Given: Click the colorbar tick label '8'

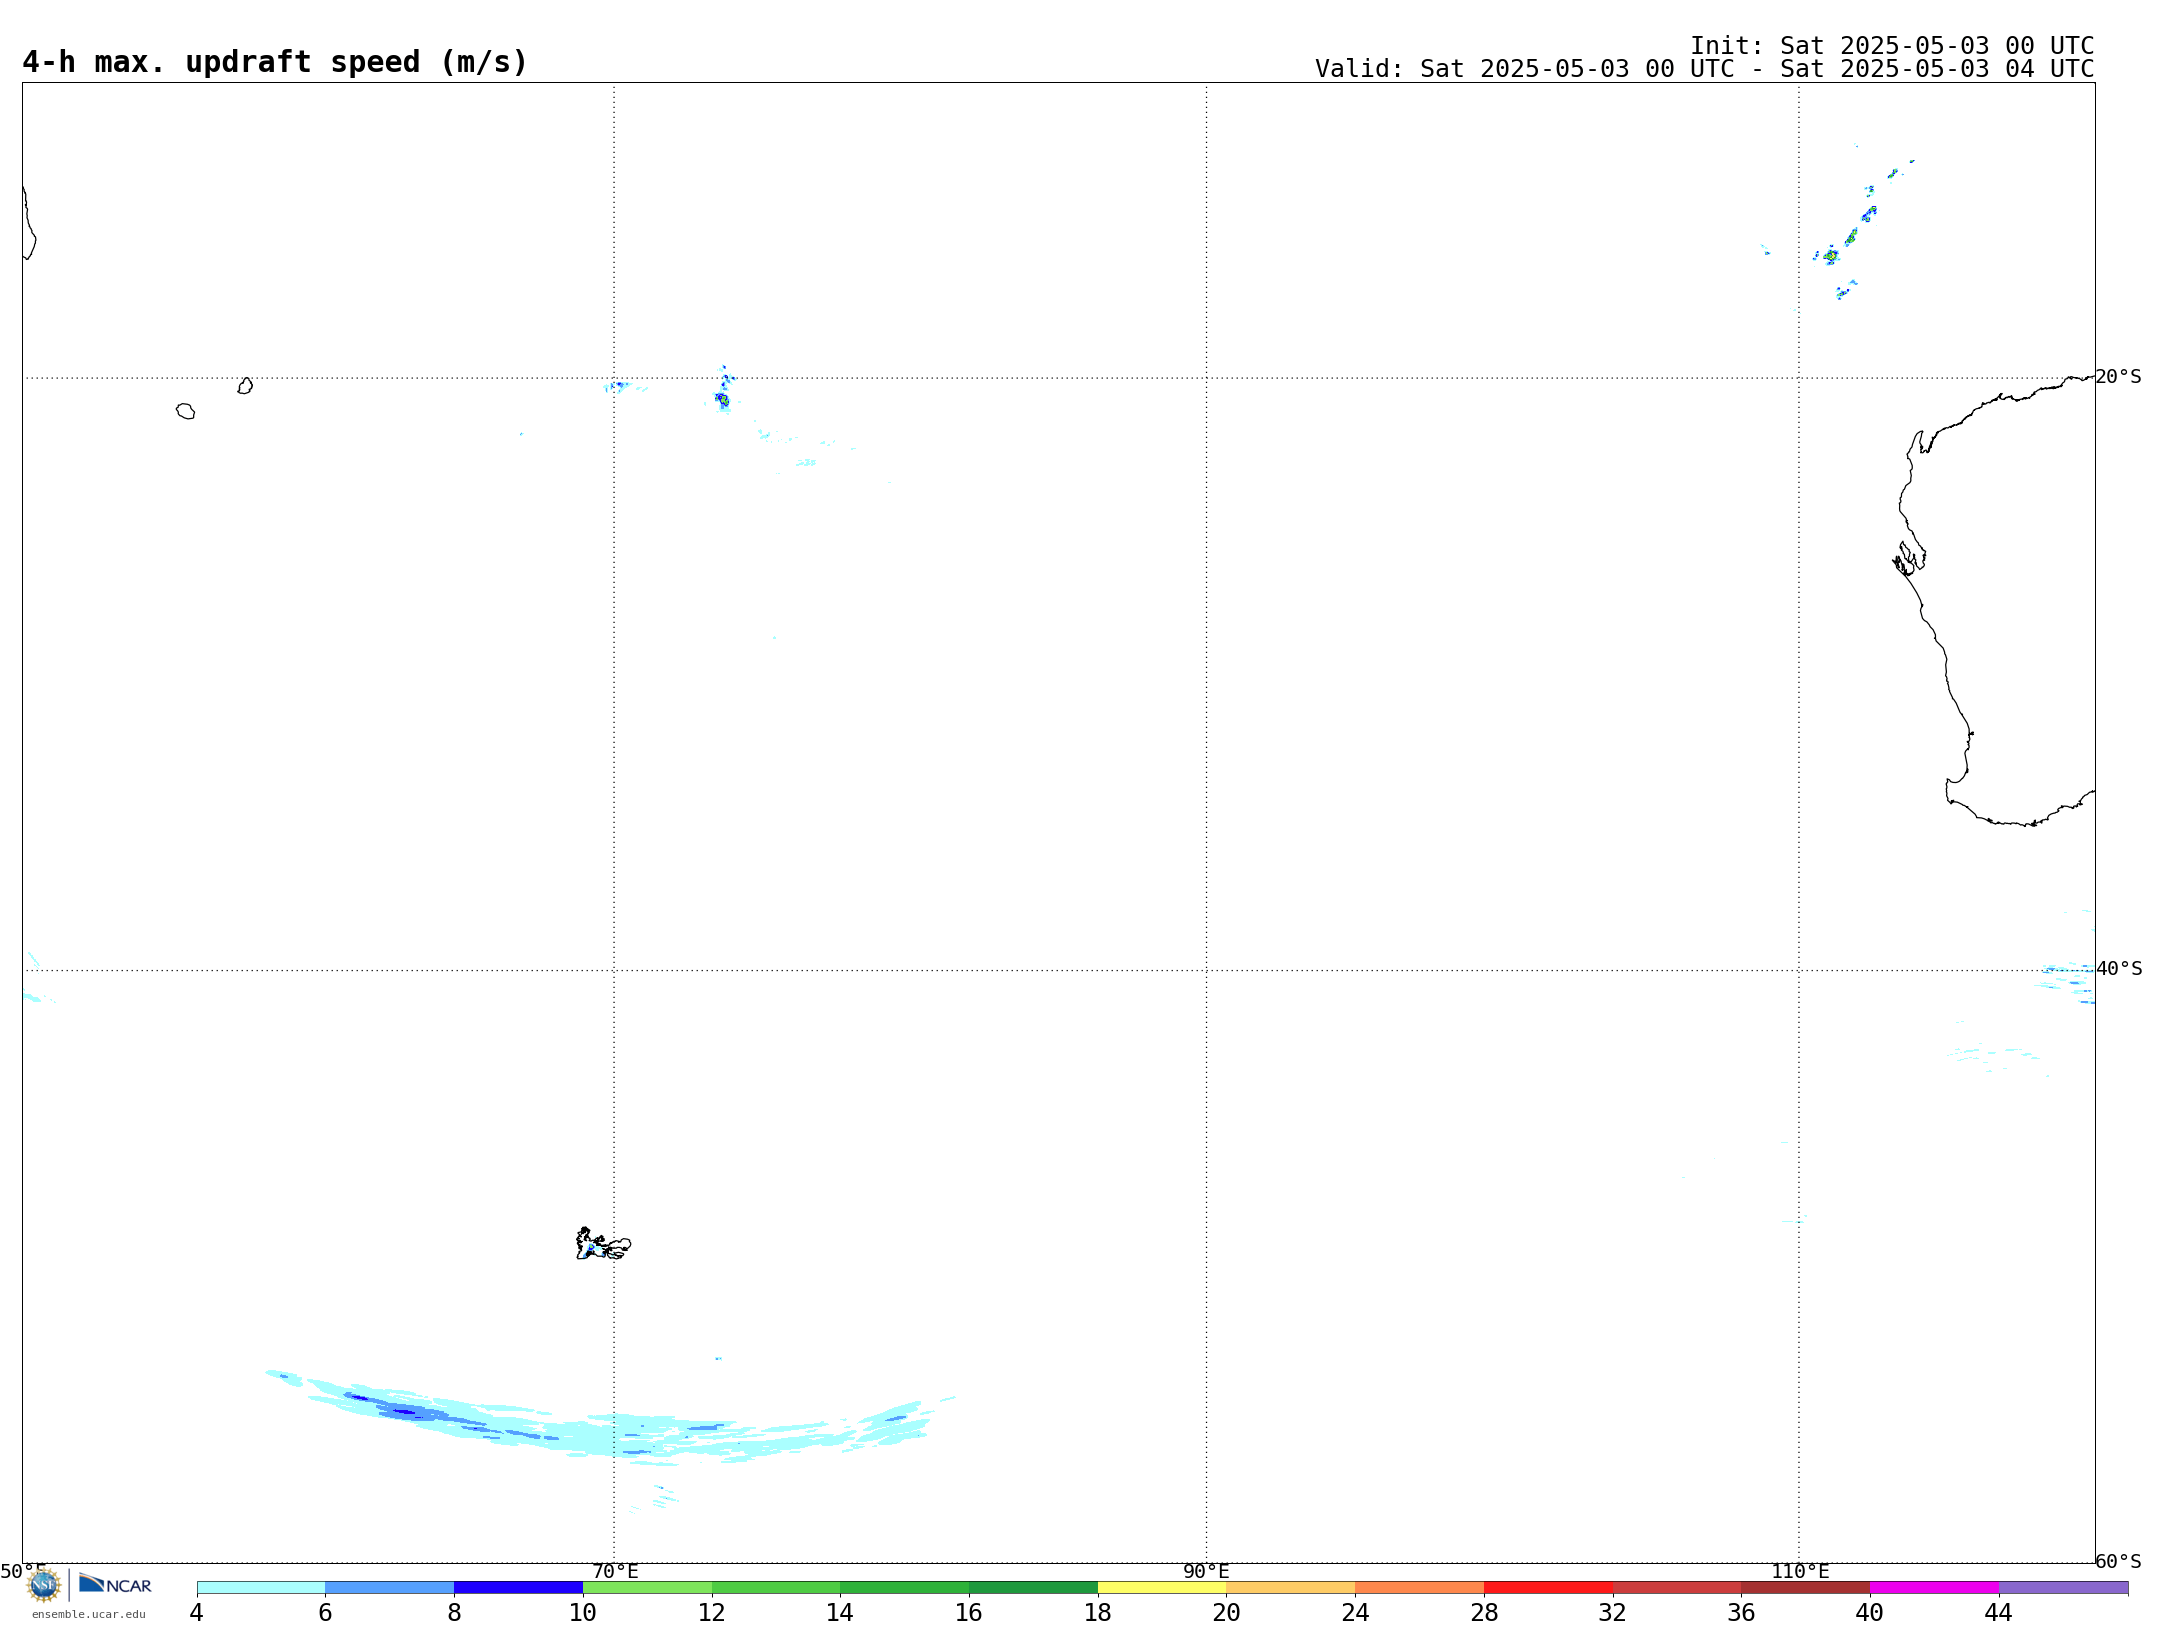Looking at the screenshot, I should tap(454, 1612).
